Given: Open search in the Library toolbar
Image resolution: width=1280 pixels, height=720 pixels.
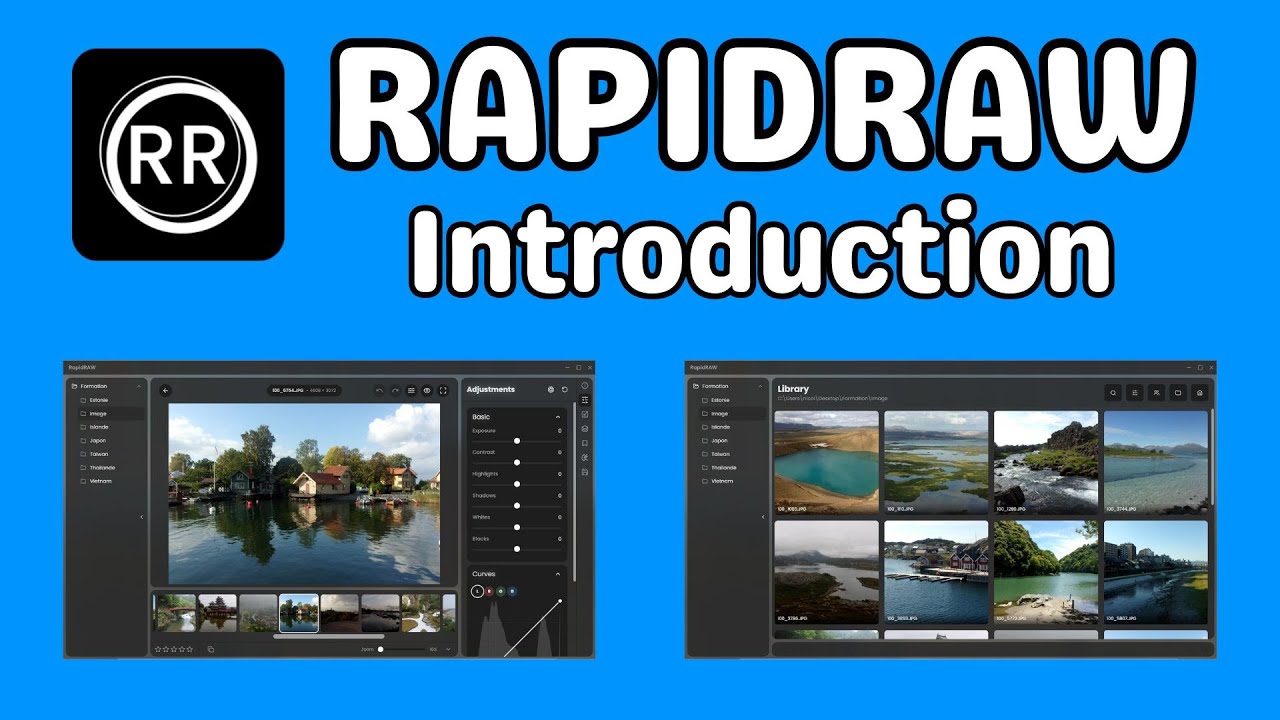Looking at the screenshot, I should click(x=1114, y=393).
